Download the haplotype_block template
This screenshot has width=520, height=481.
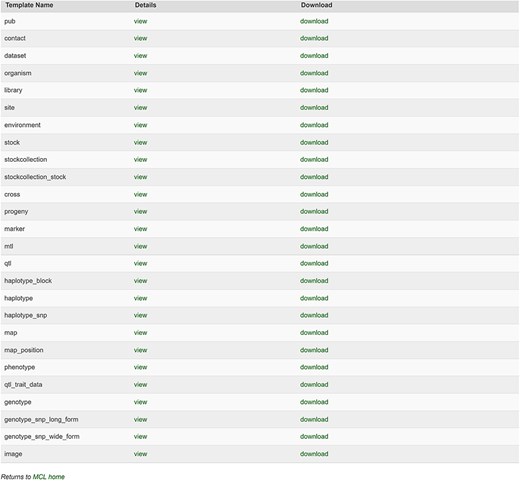pyautogui.click(x=314, y=281)
